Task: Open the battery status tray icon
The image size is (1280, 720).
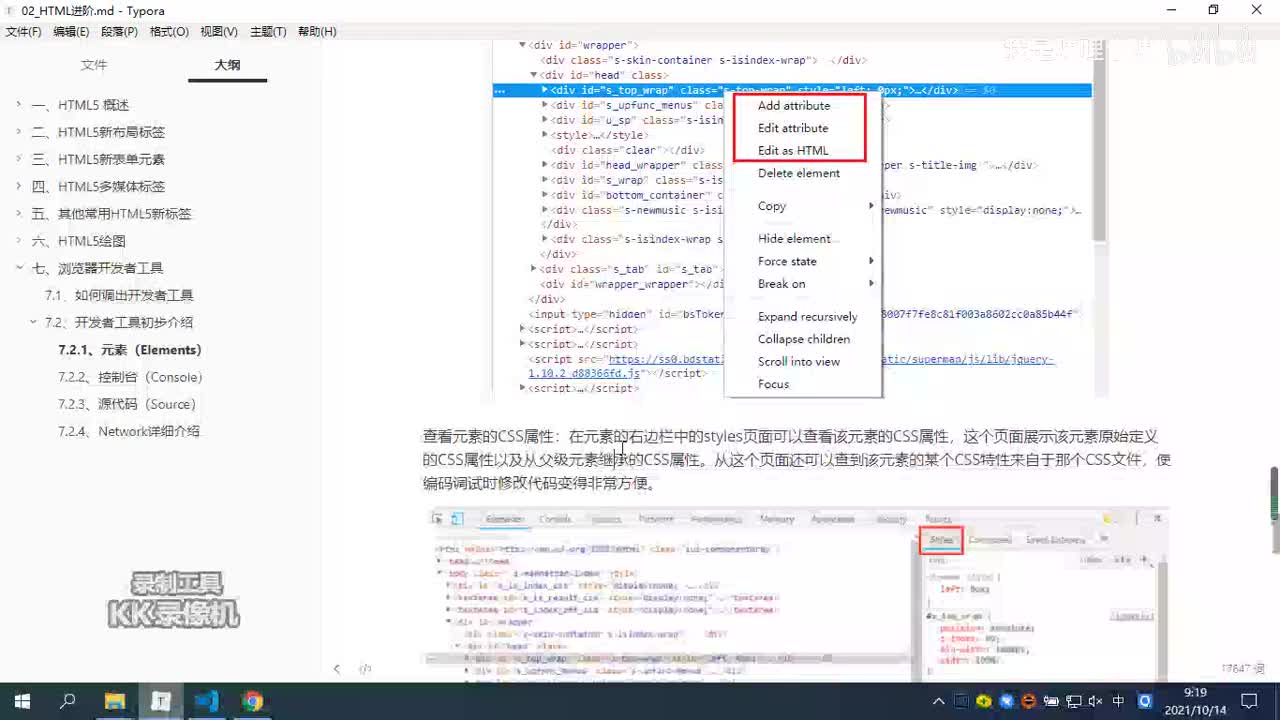Action: pyautogui.click(x=1050, y=701)
